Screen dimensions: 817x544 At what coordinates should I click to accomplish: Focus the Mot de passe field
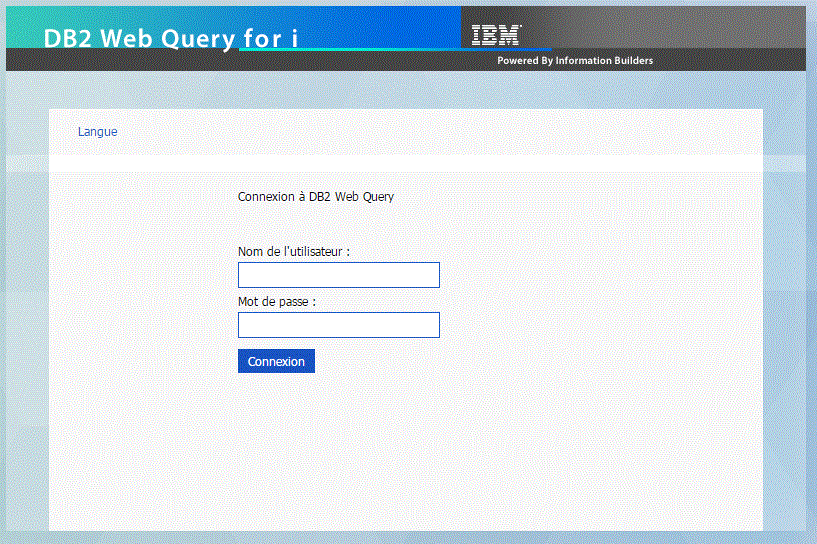click(x=339, y=325)
